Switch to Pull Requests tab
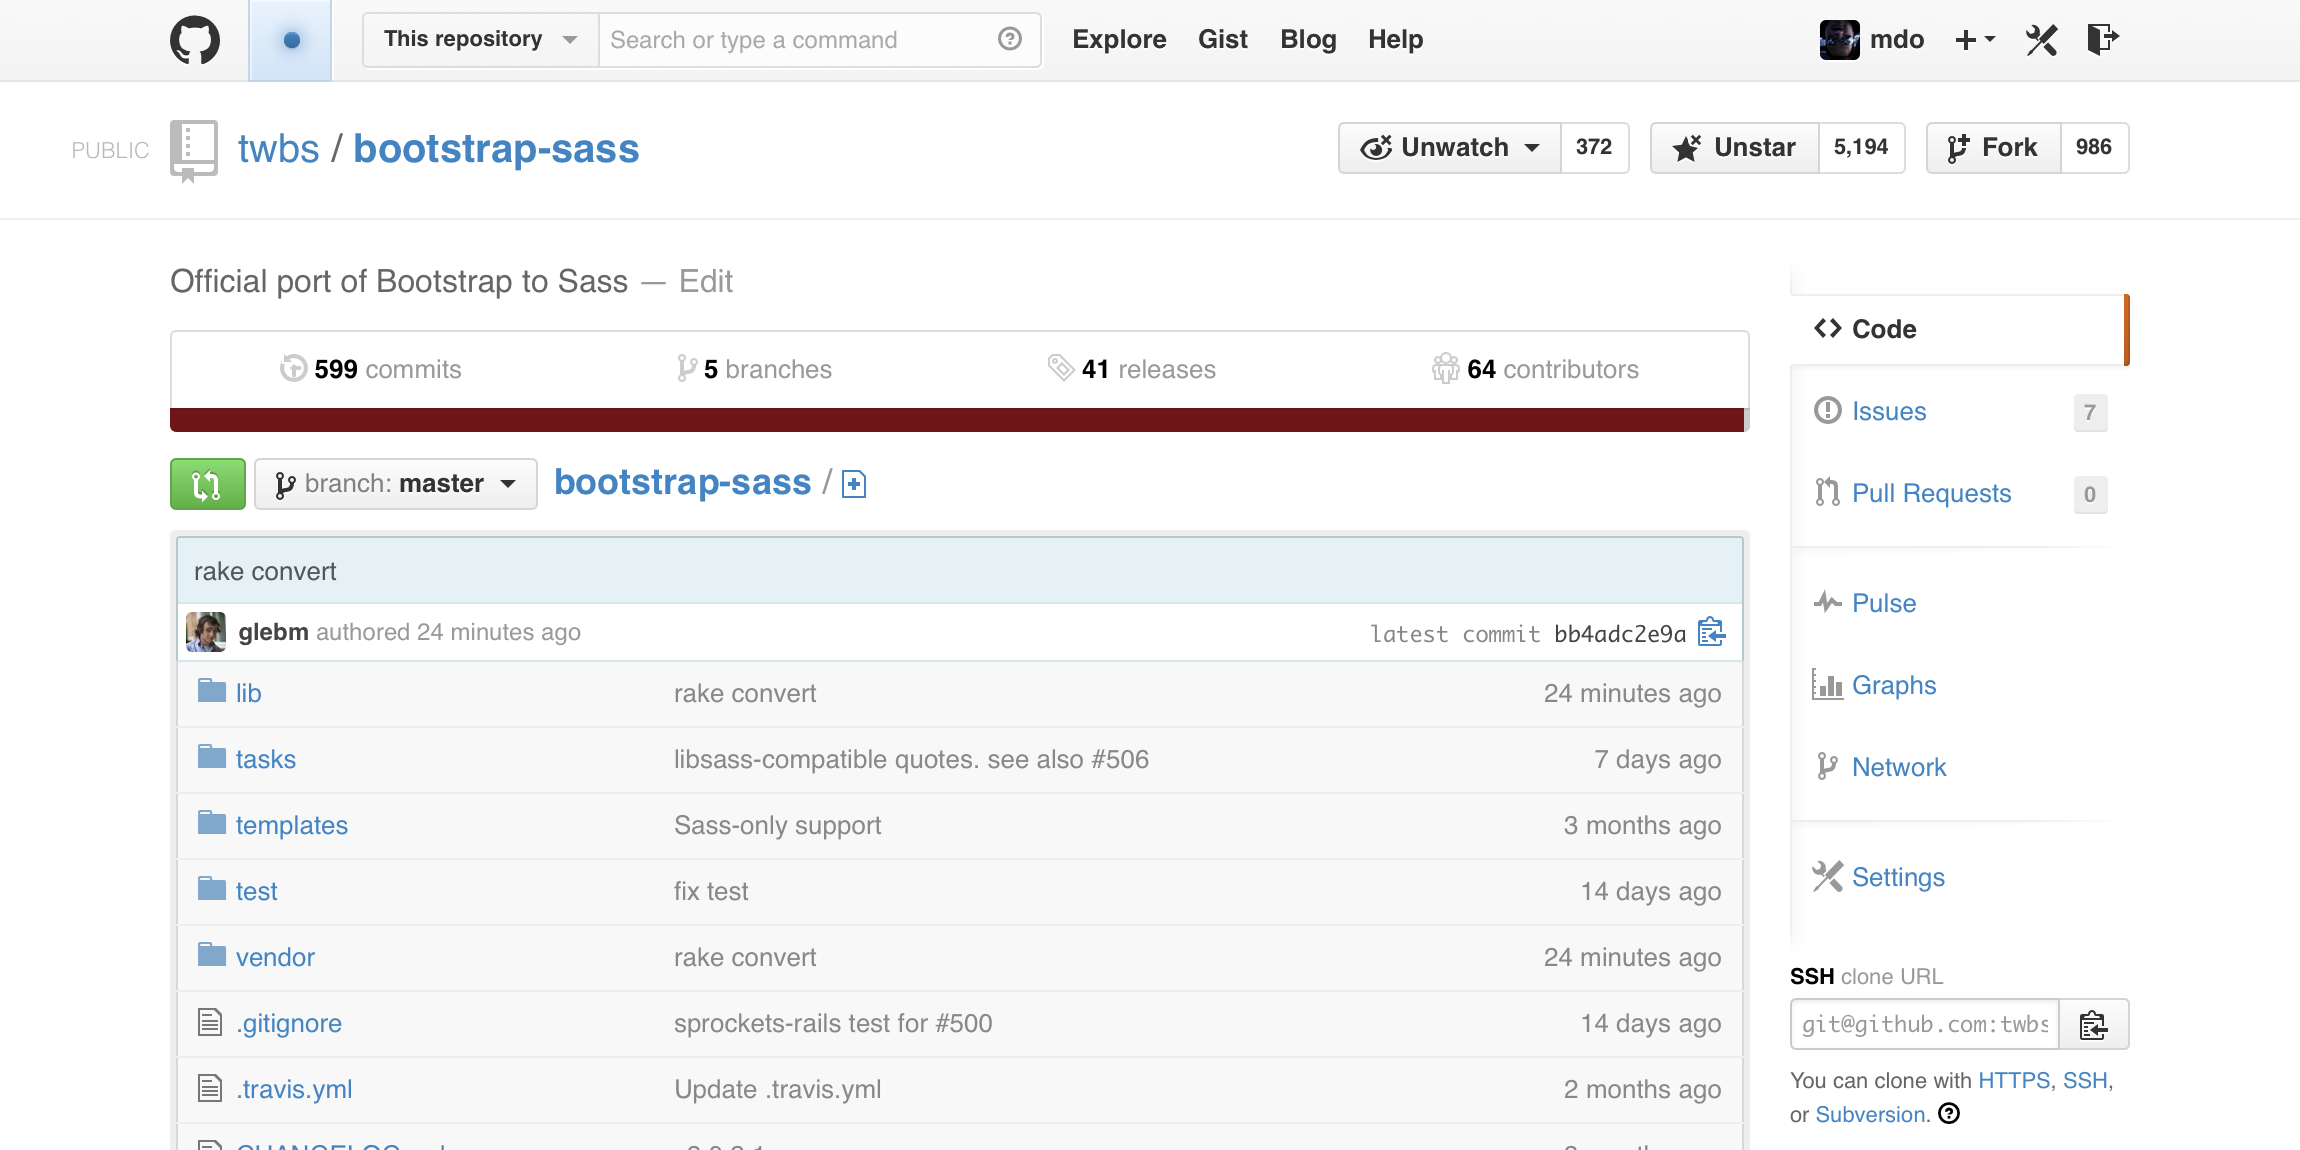Image resolution: width=2300 pixels, height=1150 pixels. tap(1930, 494)
